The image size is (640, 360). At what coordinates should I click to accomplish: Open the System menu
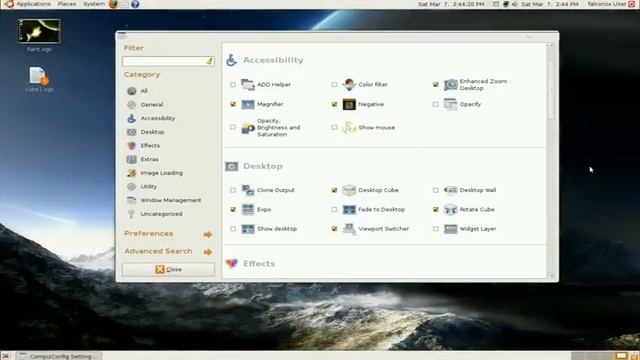pos(93,4)
